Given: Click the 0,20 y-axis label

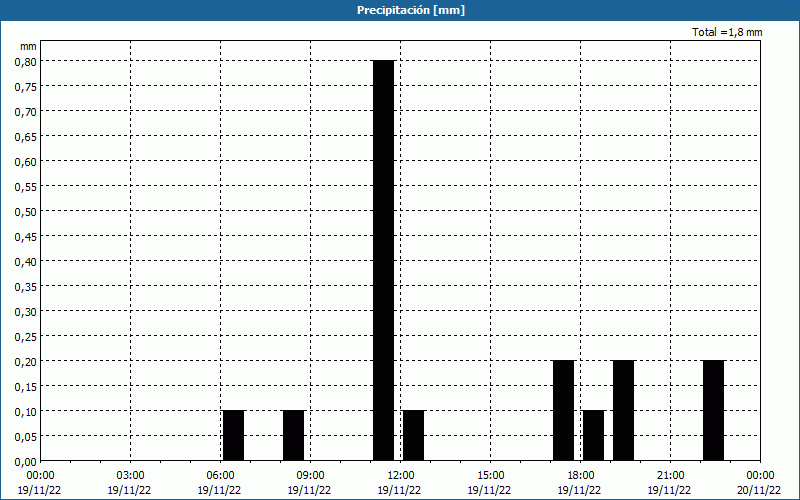Looking at the screenshot, I should point(26,361).
